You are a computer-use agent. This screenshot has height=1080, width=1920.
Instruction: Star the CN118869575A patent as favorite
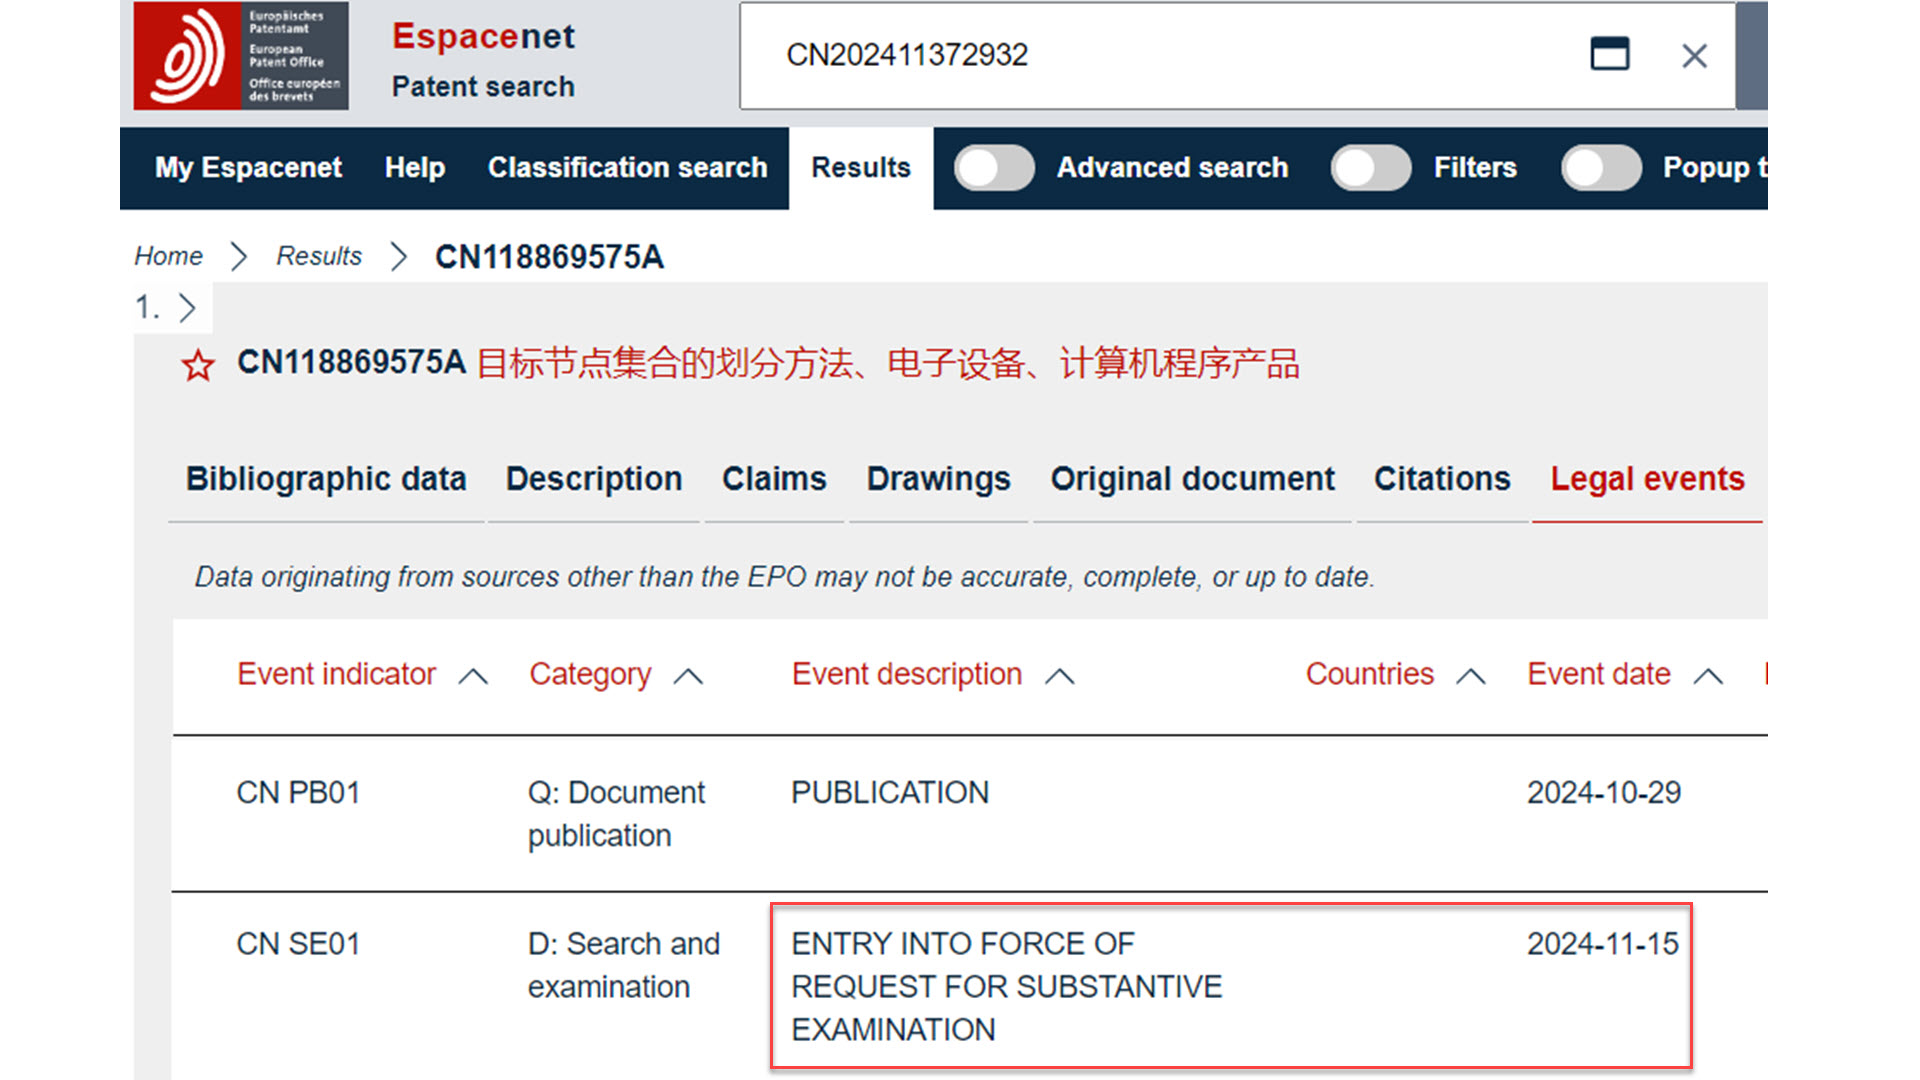198,366
